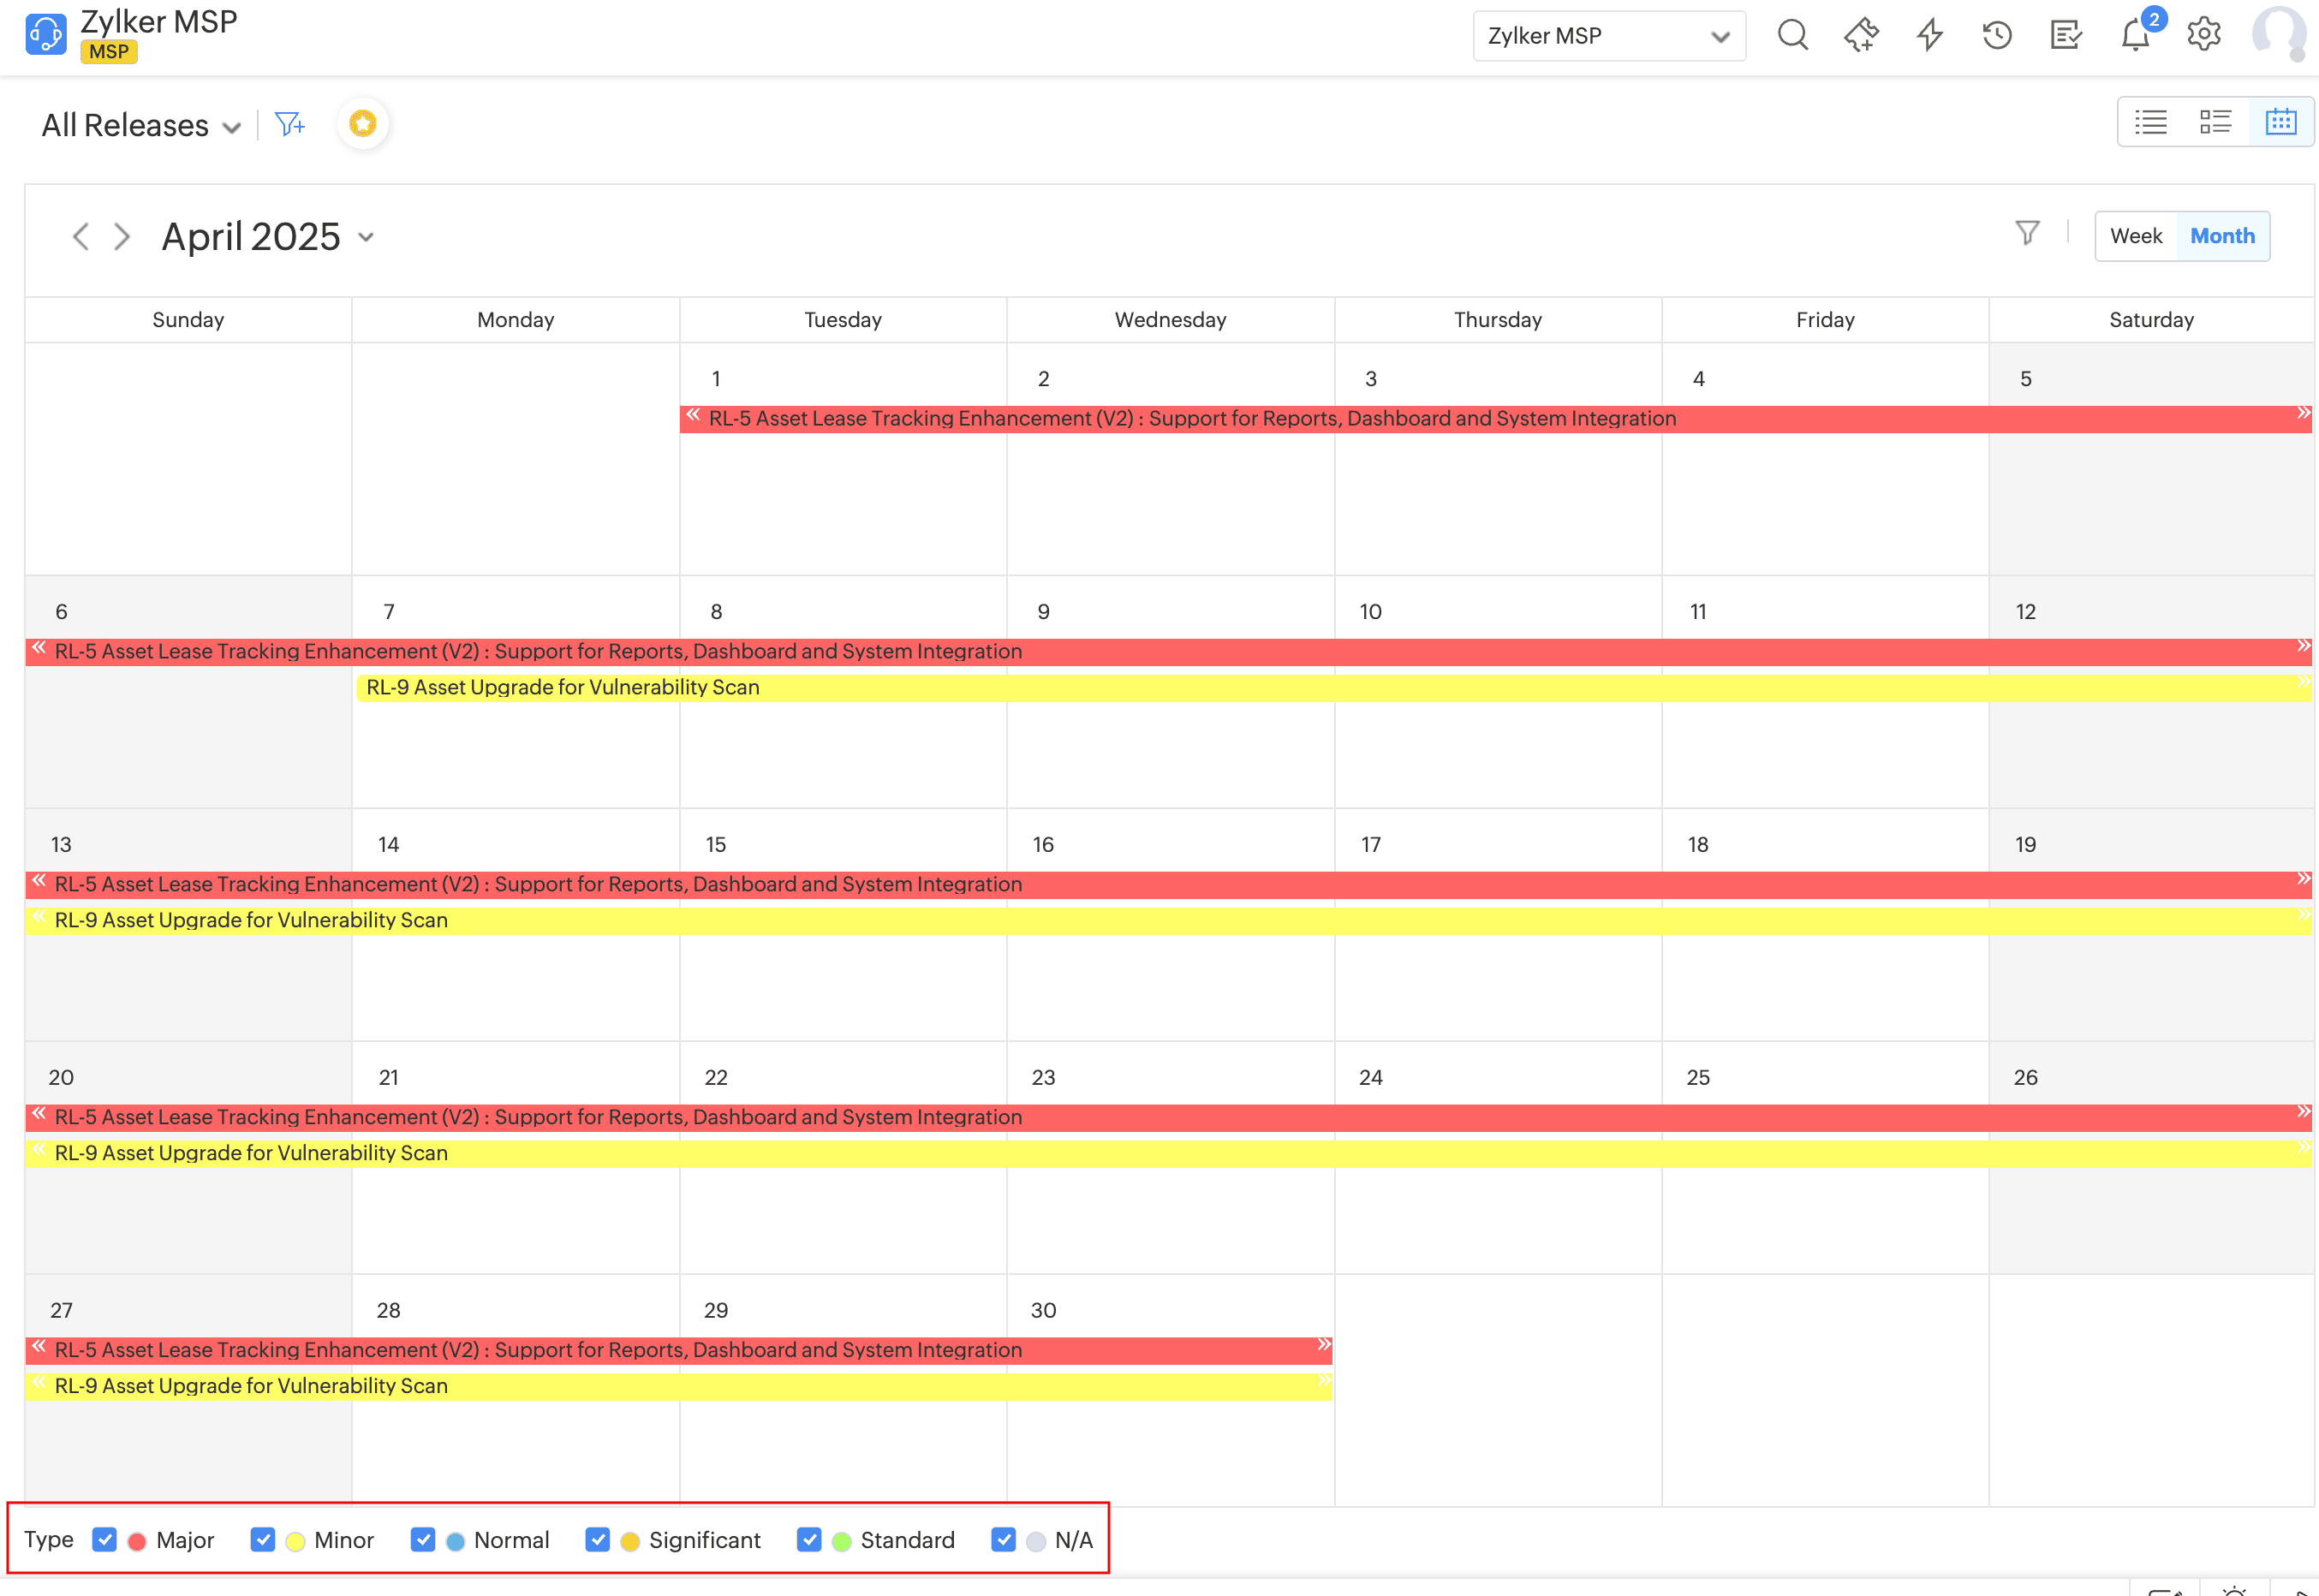Open the settings gear icon
2319x1596 pixels.
coord(2203,36)
